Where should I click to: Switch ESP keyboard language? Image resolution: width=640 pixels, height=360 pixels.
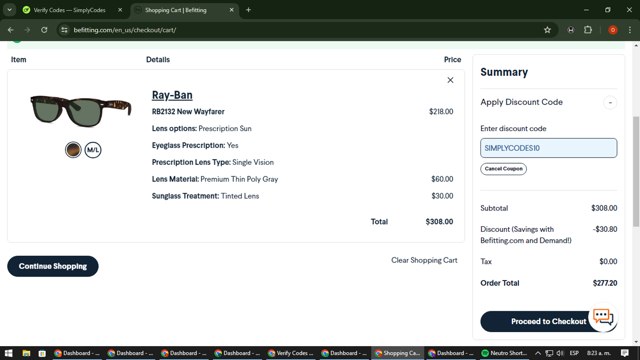(574, 353)
